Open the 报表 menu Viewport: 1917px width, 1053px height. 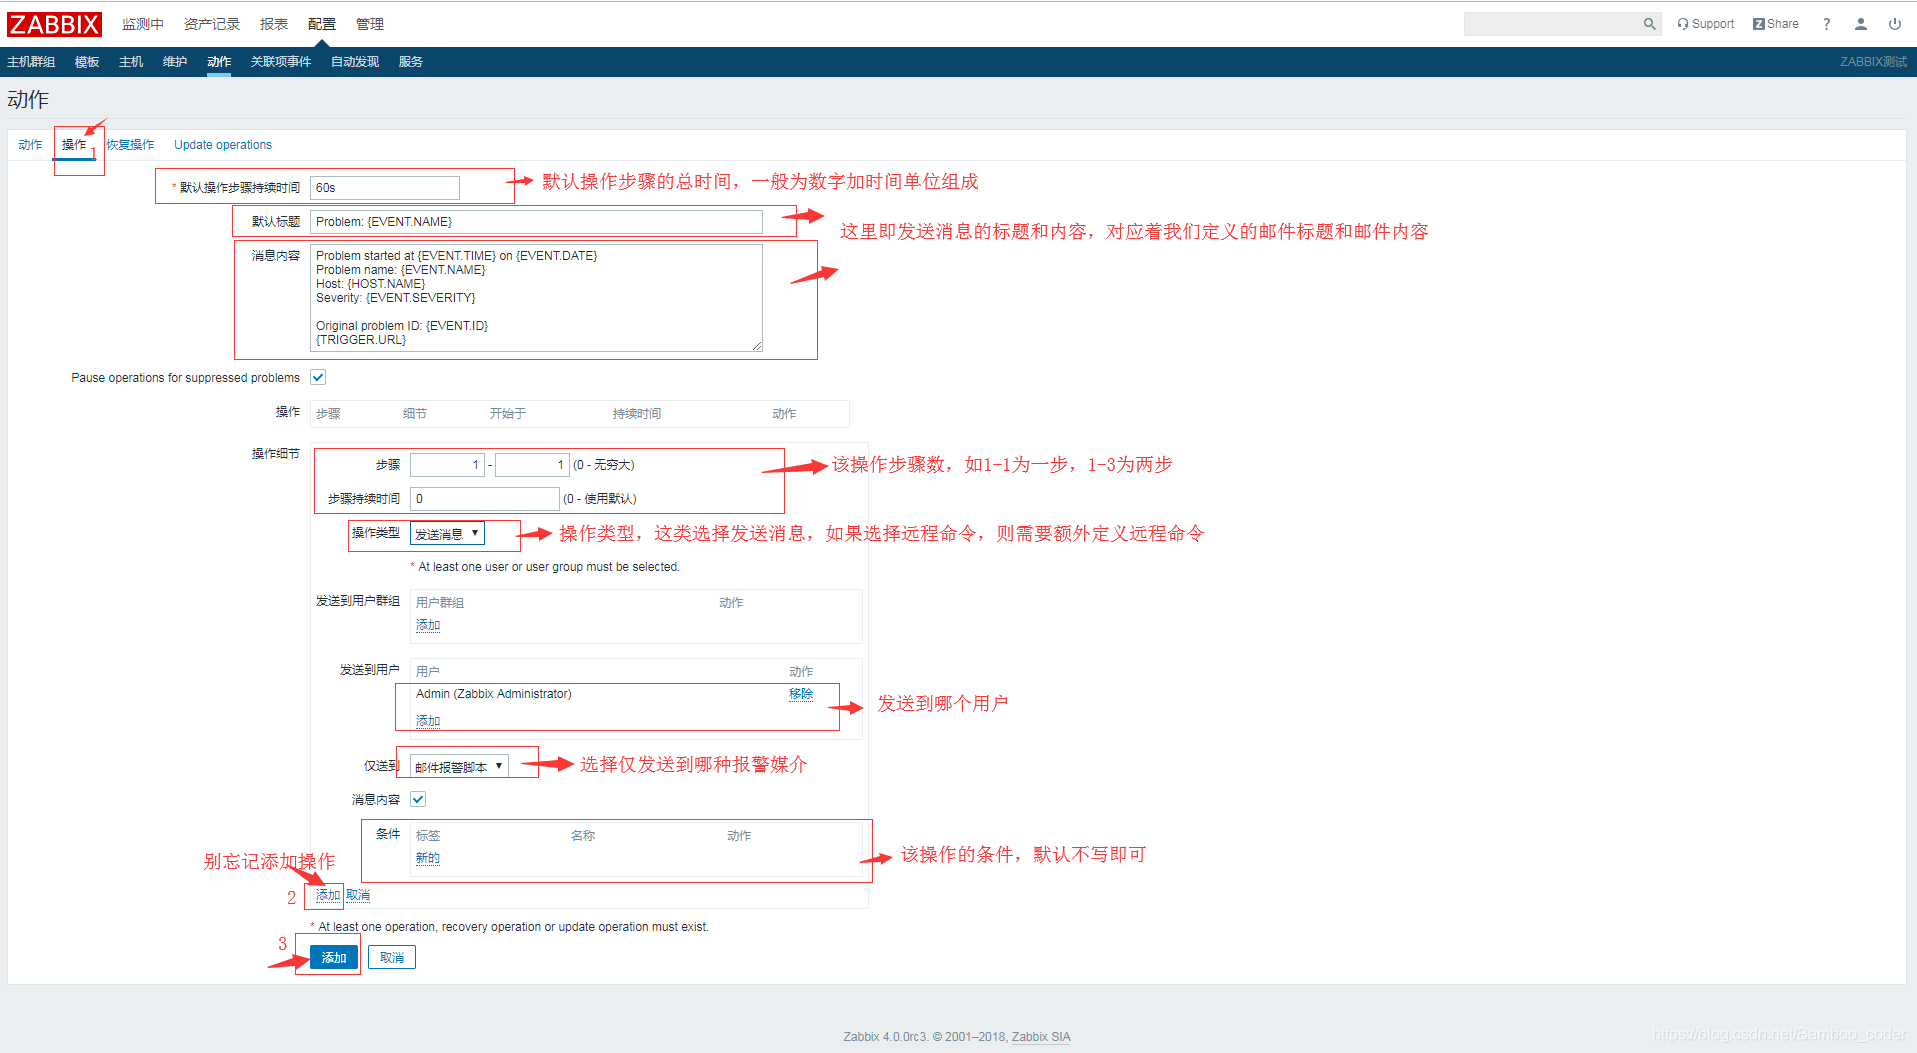tap(273, 24)
